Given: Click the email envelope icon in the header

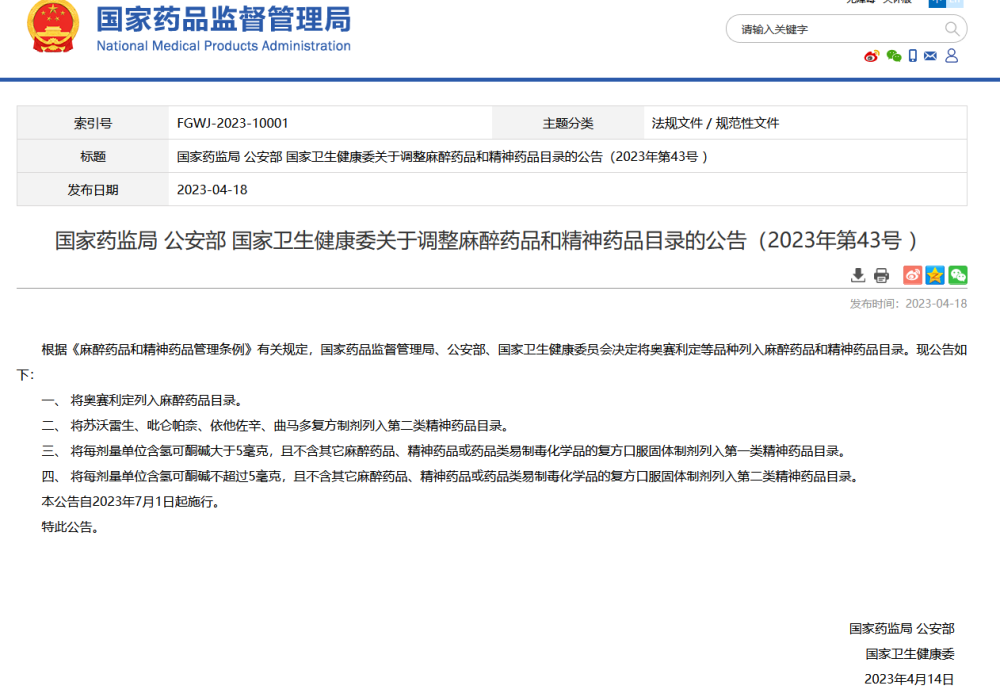Looking at the screenshot, I should point(931,56).
